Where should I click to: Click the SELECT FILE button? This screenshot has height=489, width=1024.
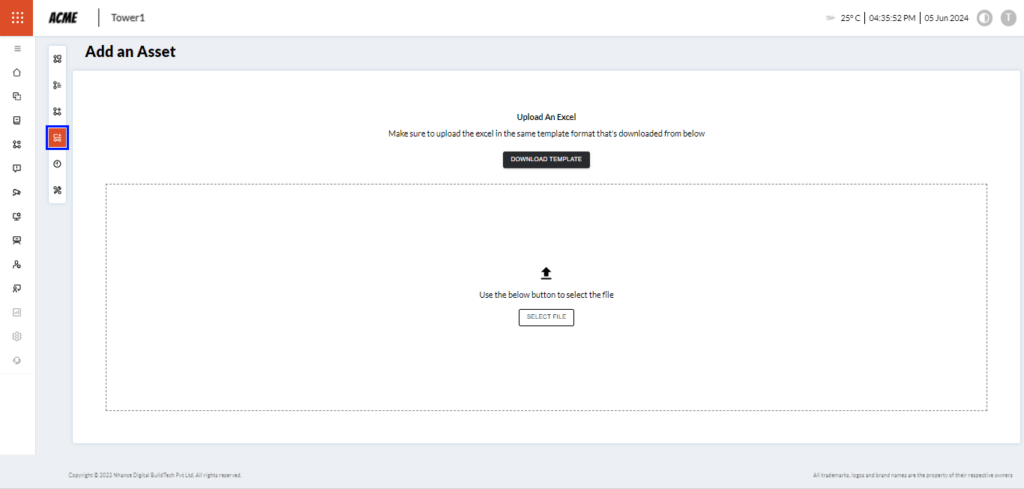[546, 317]
